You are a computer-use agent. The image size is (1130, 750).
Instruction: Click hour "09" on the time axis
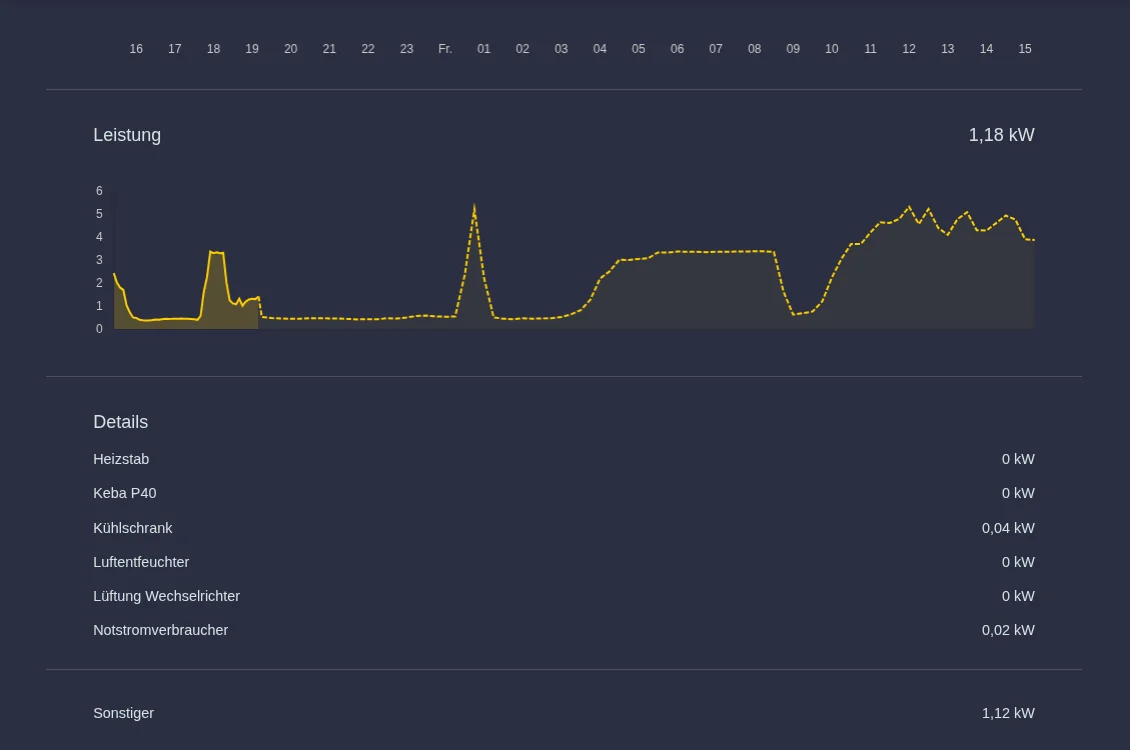tap(793, 48)
